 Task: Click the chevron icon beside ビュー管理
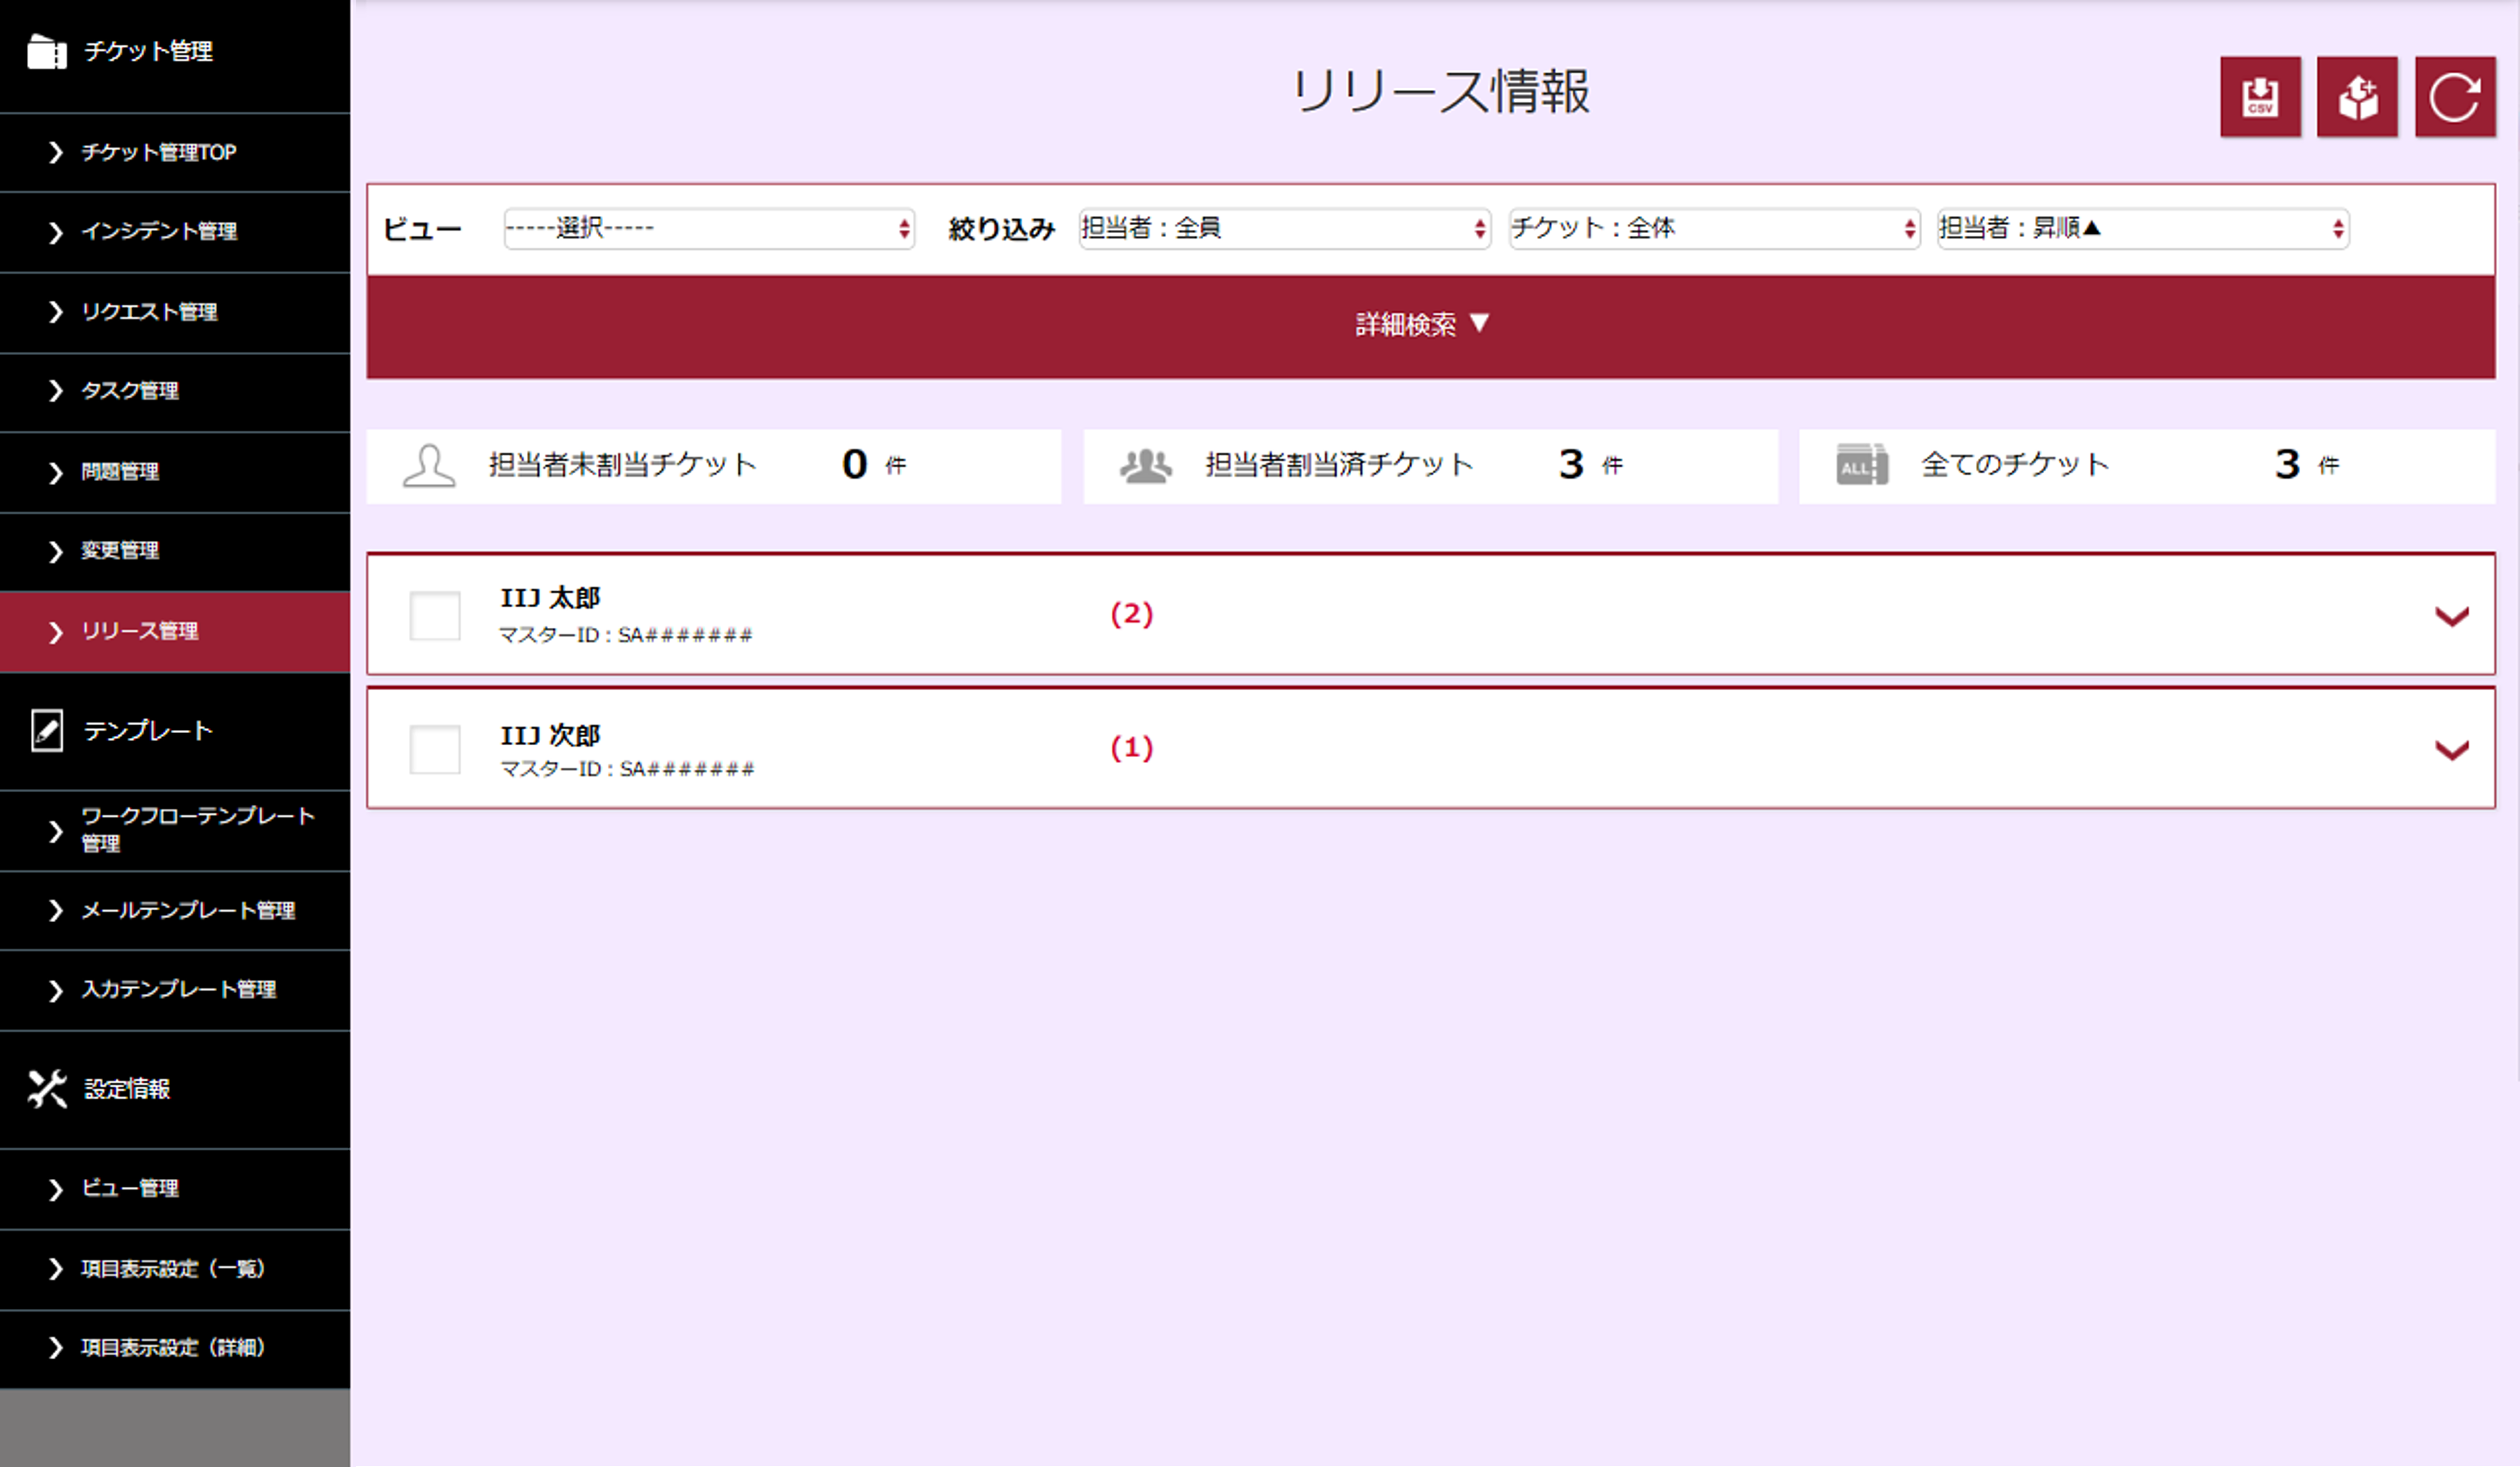point(56,1189)
